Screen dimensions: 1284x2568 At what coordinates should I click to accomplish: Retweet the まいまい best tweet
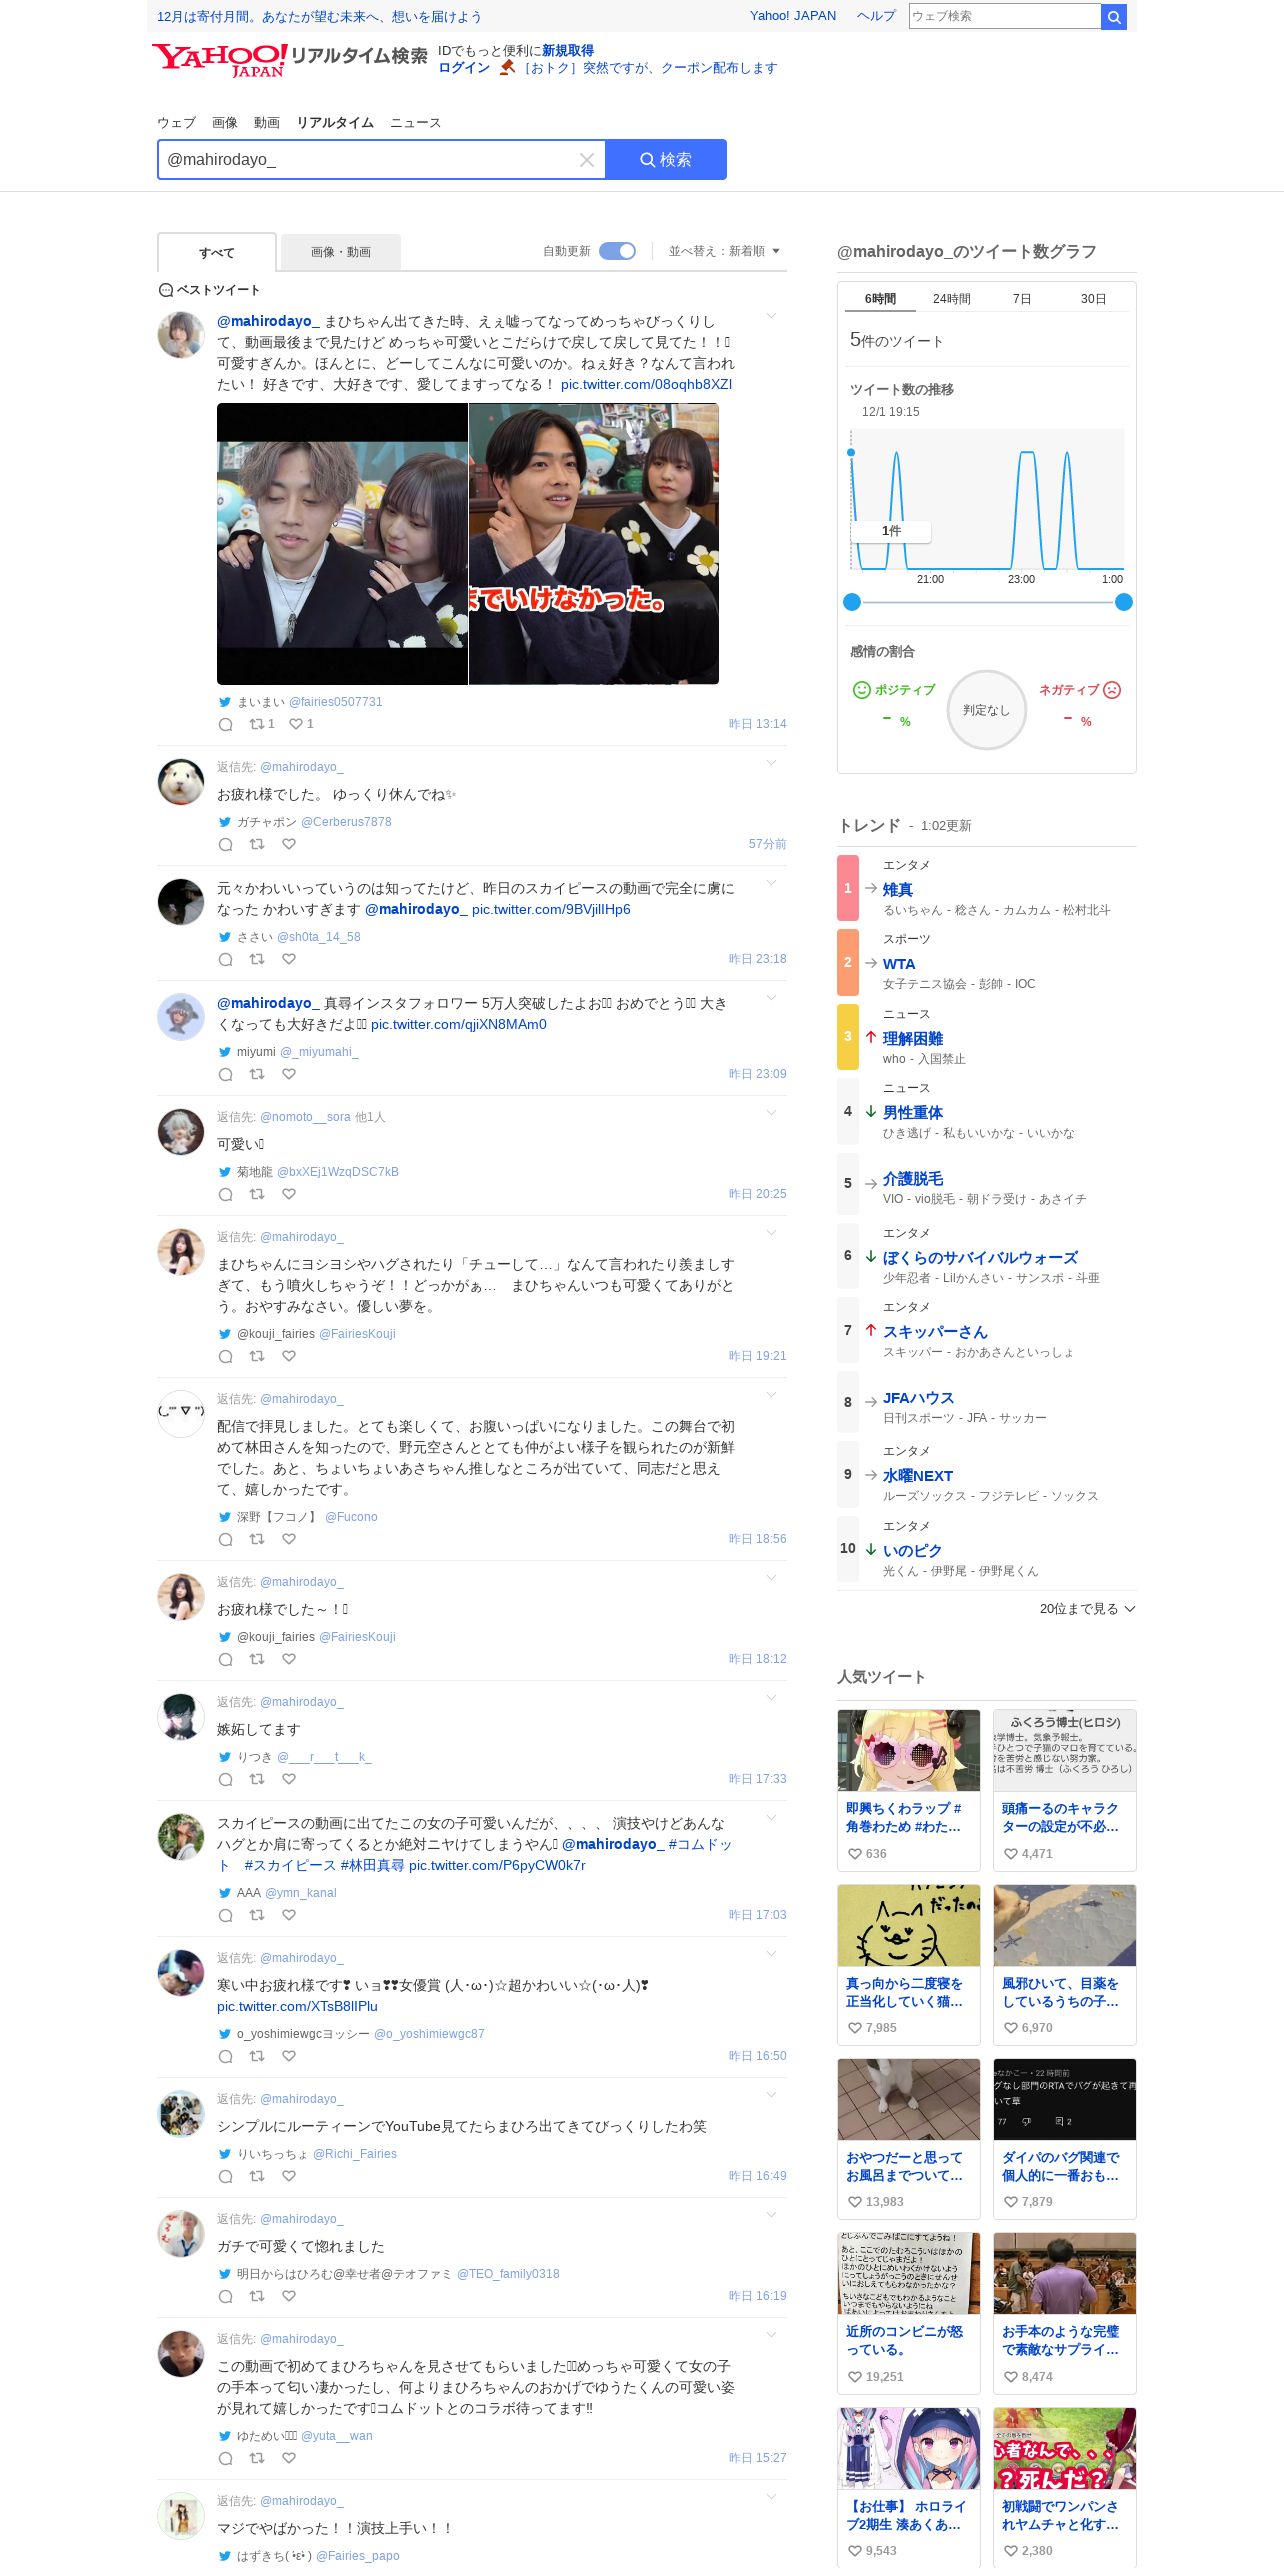(257, 724)
